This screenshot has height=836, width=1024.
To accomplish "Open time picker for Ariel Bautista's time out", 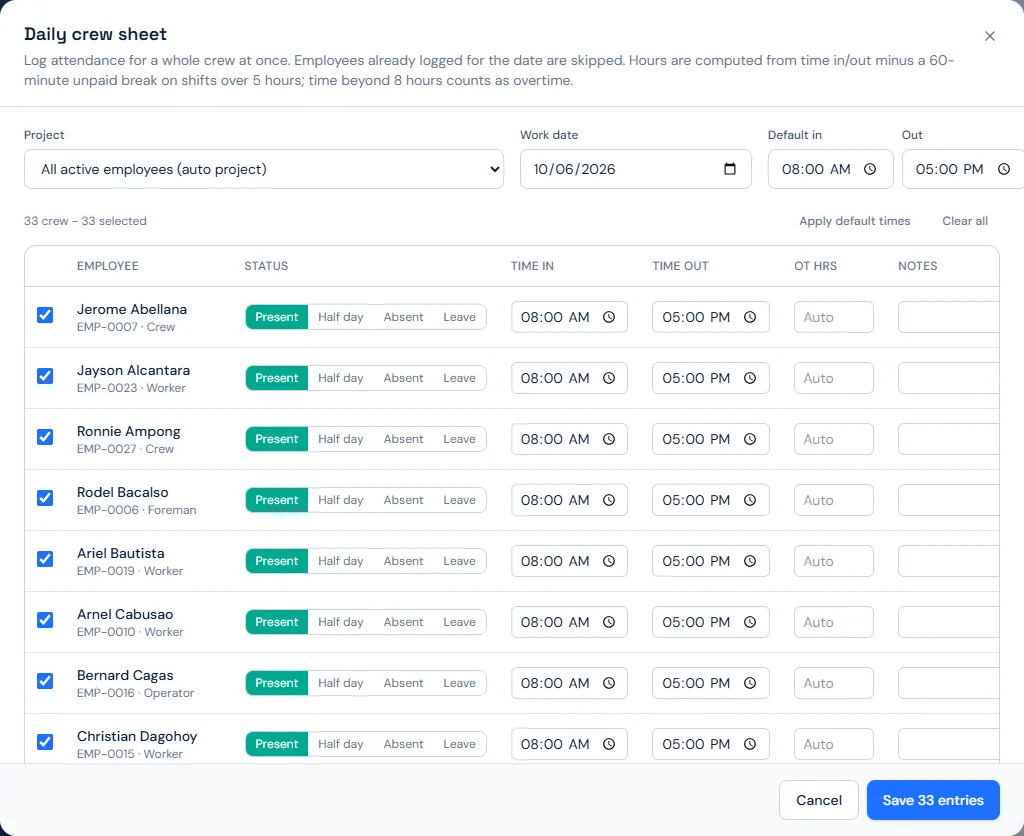I will pos(750,561).
